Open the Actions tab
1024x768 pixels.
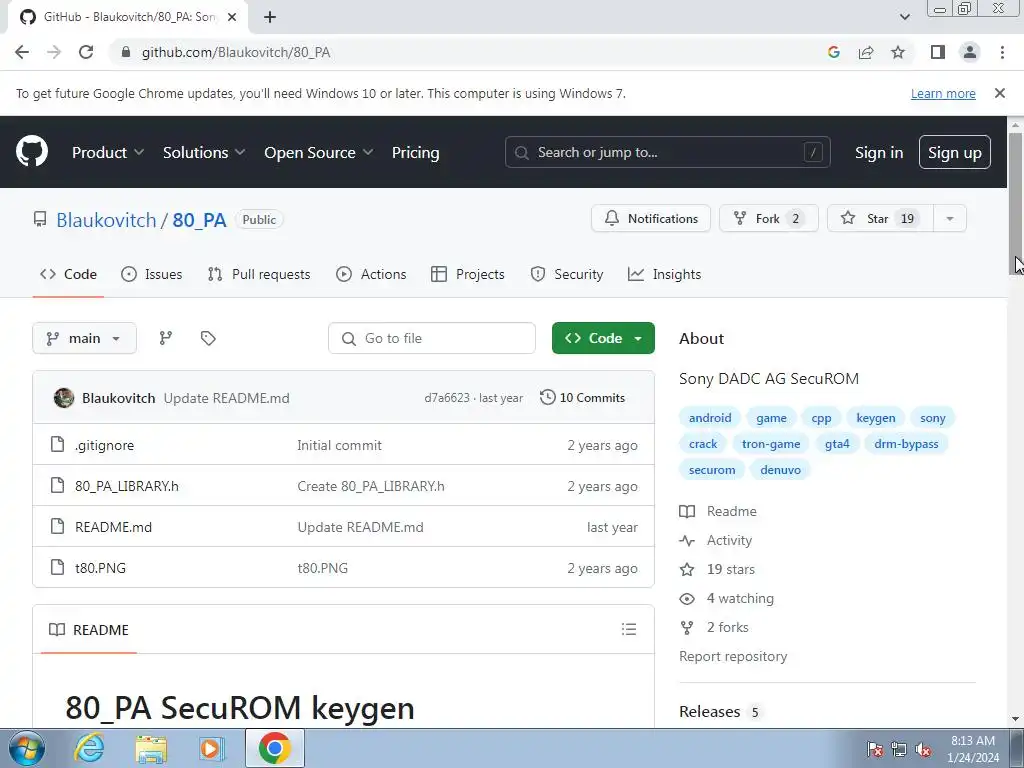coord(371,274)
